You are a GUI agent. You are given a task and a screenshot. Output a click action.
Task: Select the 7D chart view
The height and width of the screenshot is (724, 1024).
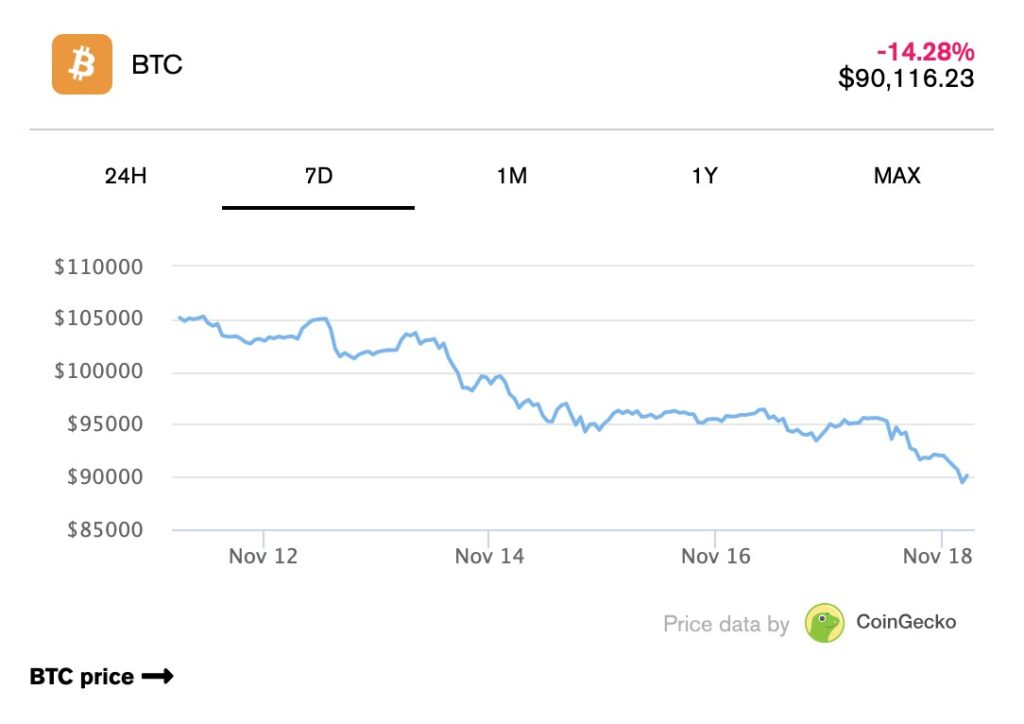[x=317, y=176]
